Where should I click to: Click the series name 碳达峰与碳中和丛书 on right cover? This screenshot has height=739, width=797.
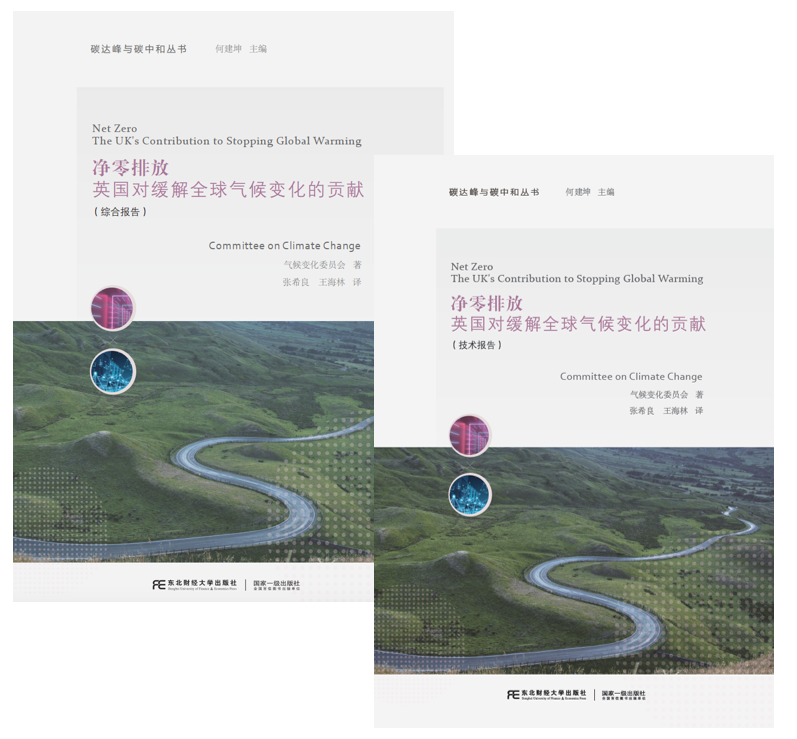(494, 192)
